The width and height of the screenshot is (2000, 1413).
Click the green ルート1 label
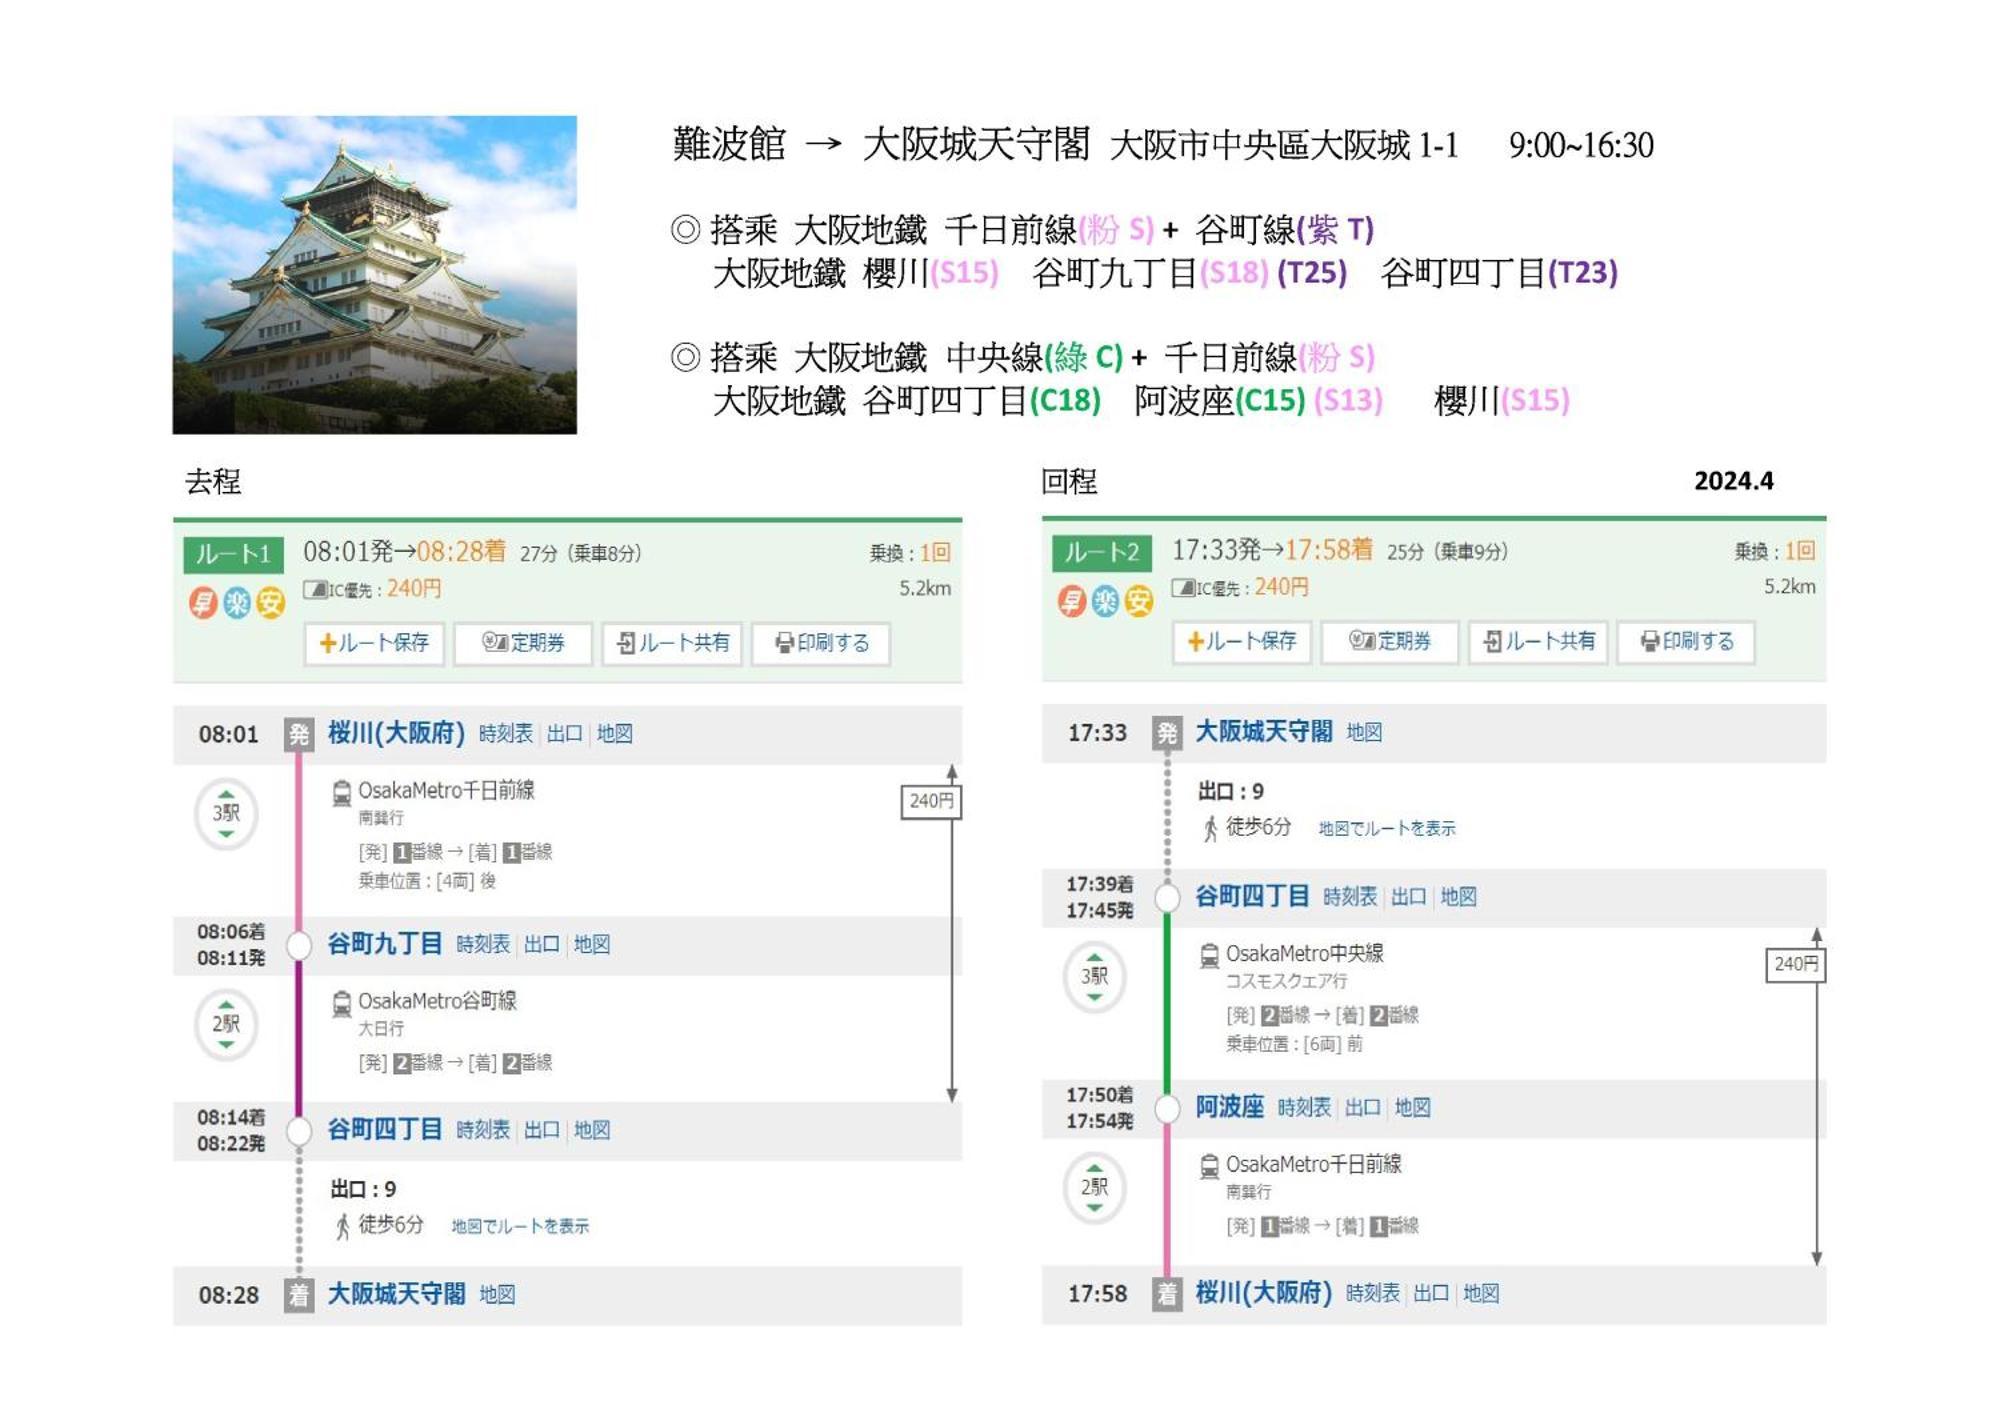(x=233, y=554)
